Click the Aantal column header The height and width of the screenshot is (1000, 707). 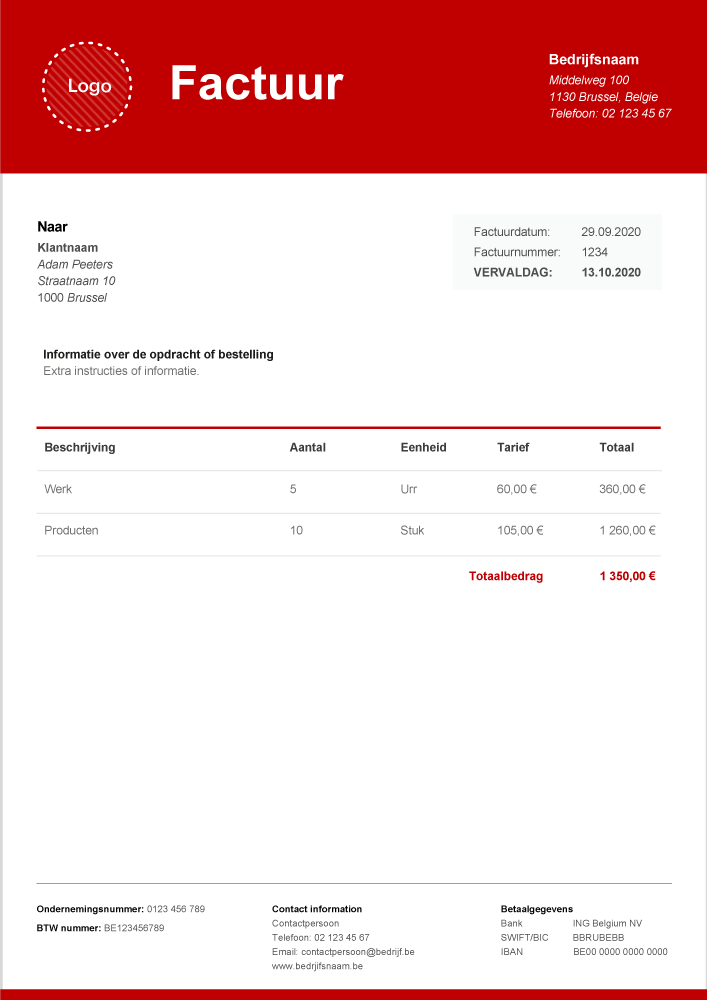click(x=307, y=448)
